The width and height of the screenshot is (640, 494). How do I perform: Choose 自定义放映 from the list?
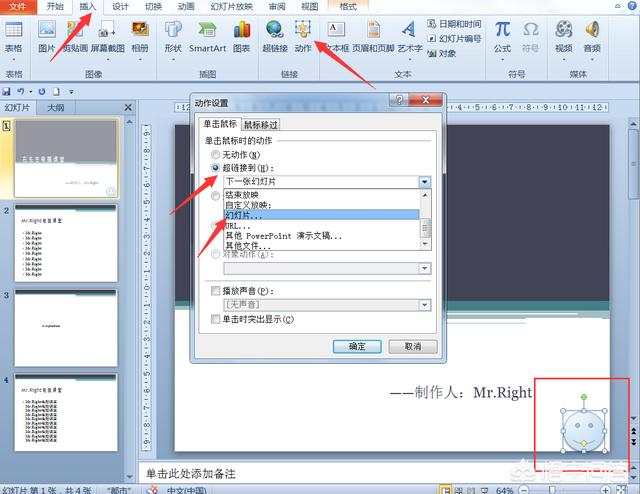pyautogui.click(x=322, y=205)
